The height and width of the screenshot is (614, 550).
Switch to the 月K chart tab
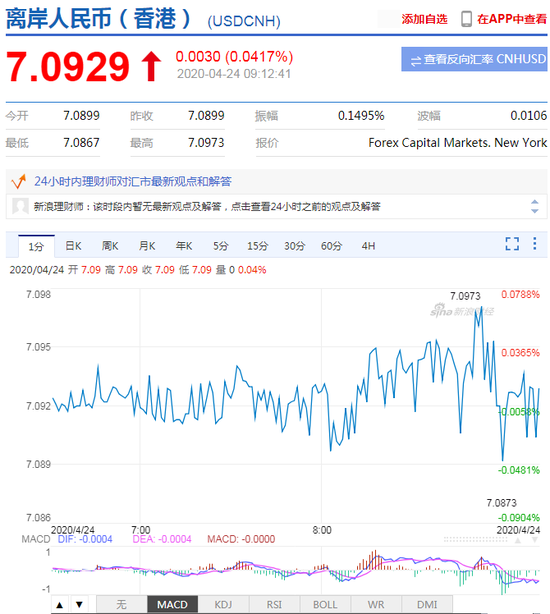(147, 246)
